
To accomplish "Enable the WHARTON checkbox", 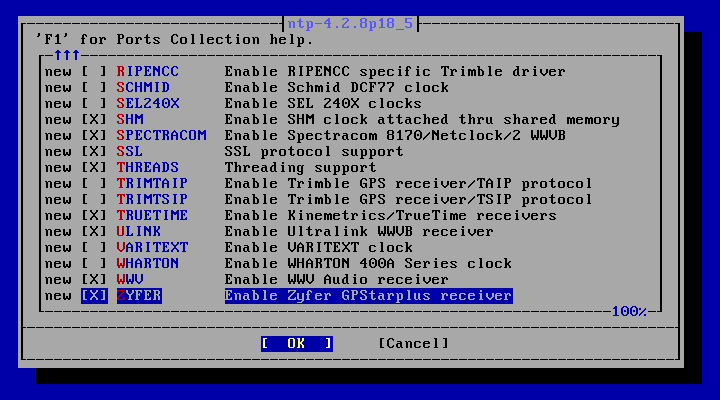I will [x=94, y=264].
